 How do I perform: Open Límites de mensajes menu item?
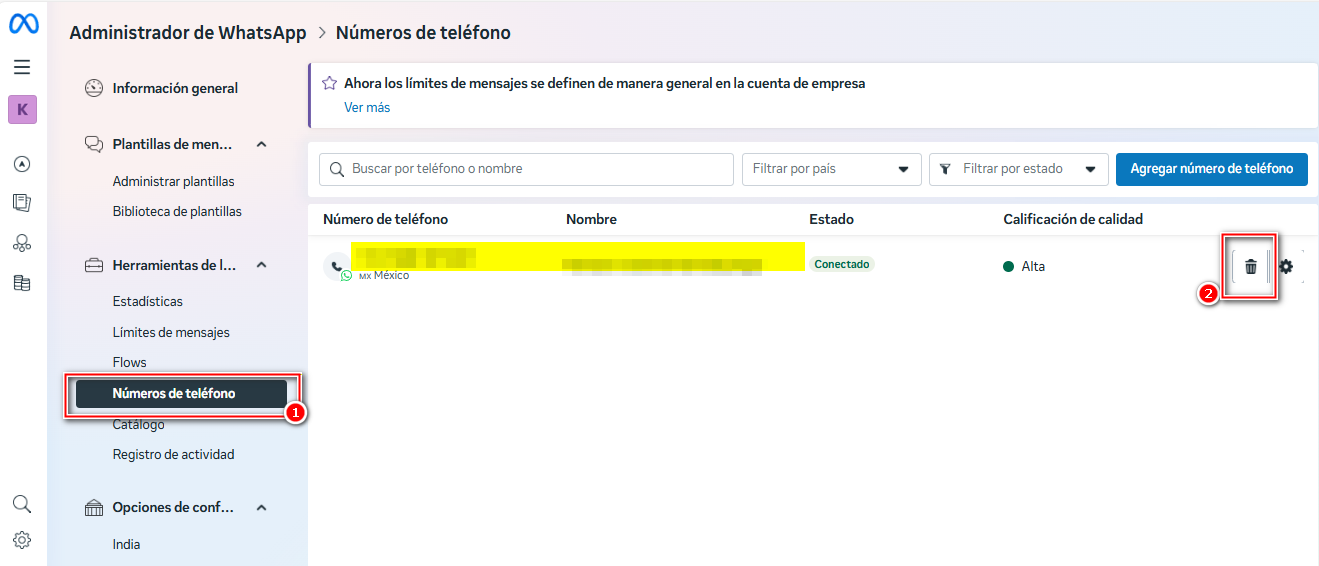pyautogui.click(x=171, y=332)
